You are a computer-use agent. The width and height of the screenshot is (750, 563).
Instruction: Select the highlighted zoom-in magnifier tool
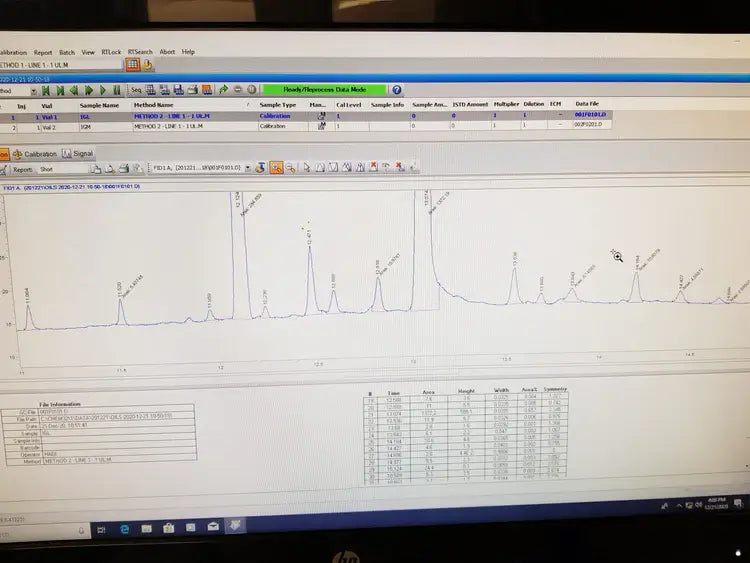(276, 168)
